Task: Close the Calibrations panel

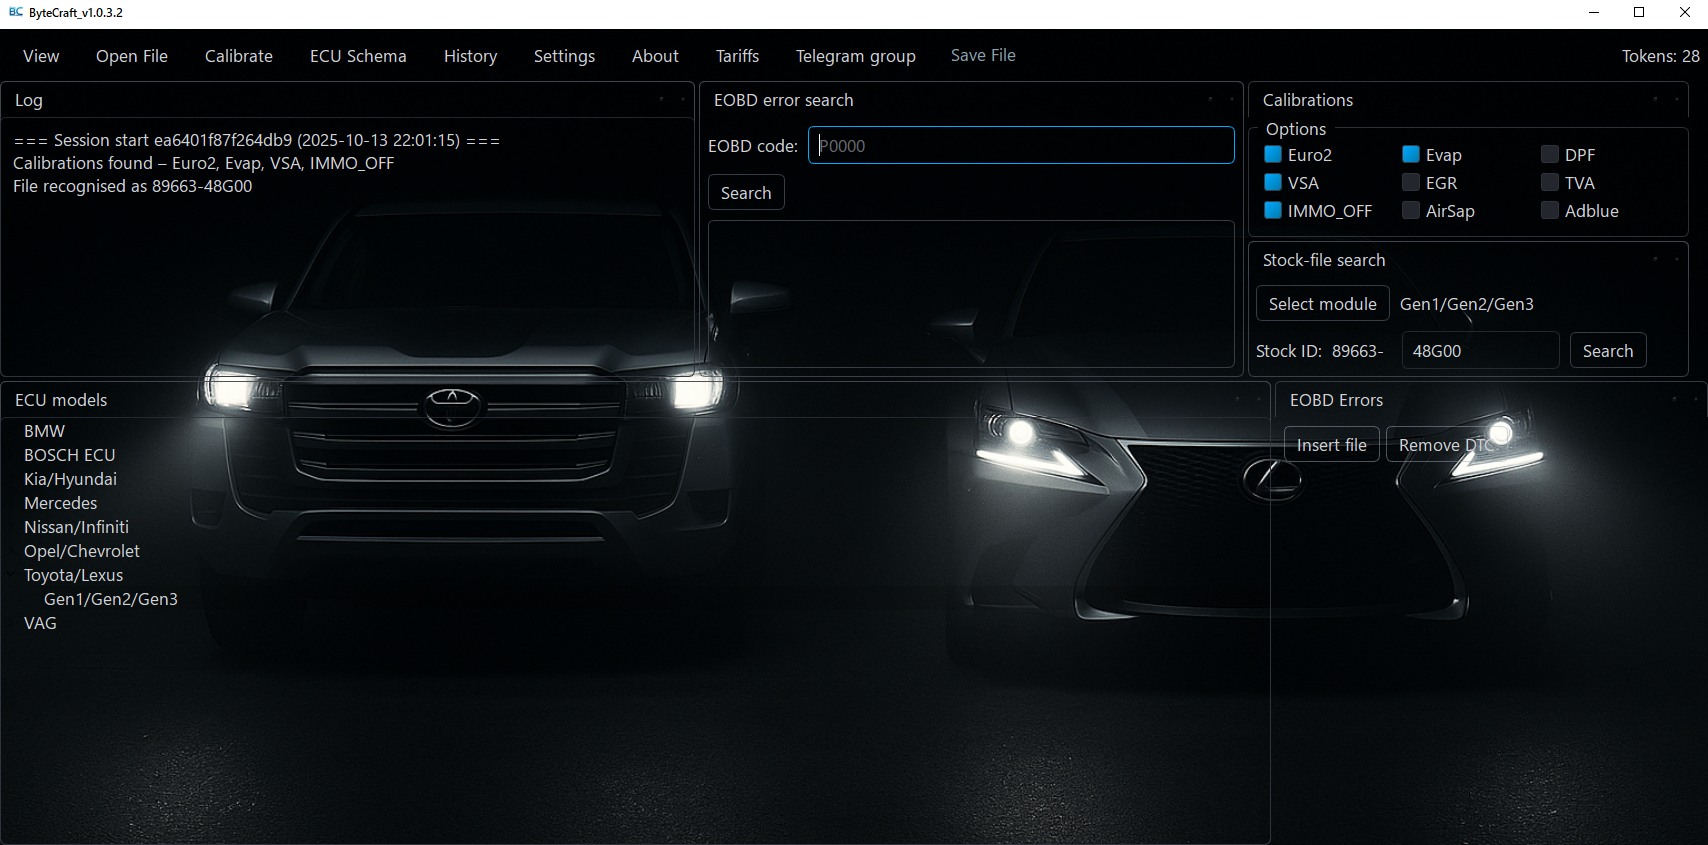Action: [x=1677, y=99]
